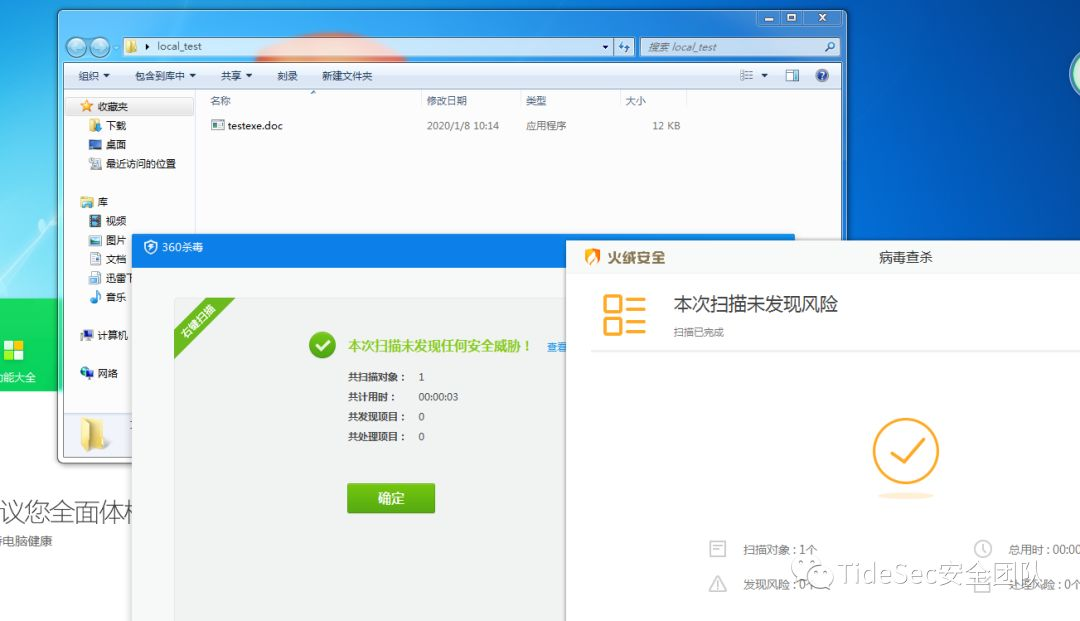Open 桌面 in the navigation pane
Screen dimensions: 1080x621
tap(116, 144)
